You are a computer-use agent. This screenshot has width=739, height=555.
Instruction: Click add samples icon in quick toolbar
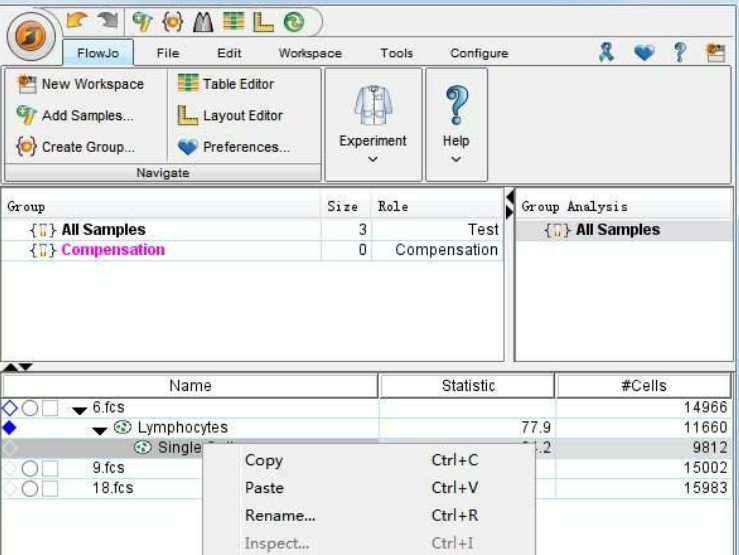pos(142,22)
